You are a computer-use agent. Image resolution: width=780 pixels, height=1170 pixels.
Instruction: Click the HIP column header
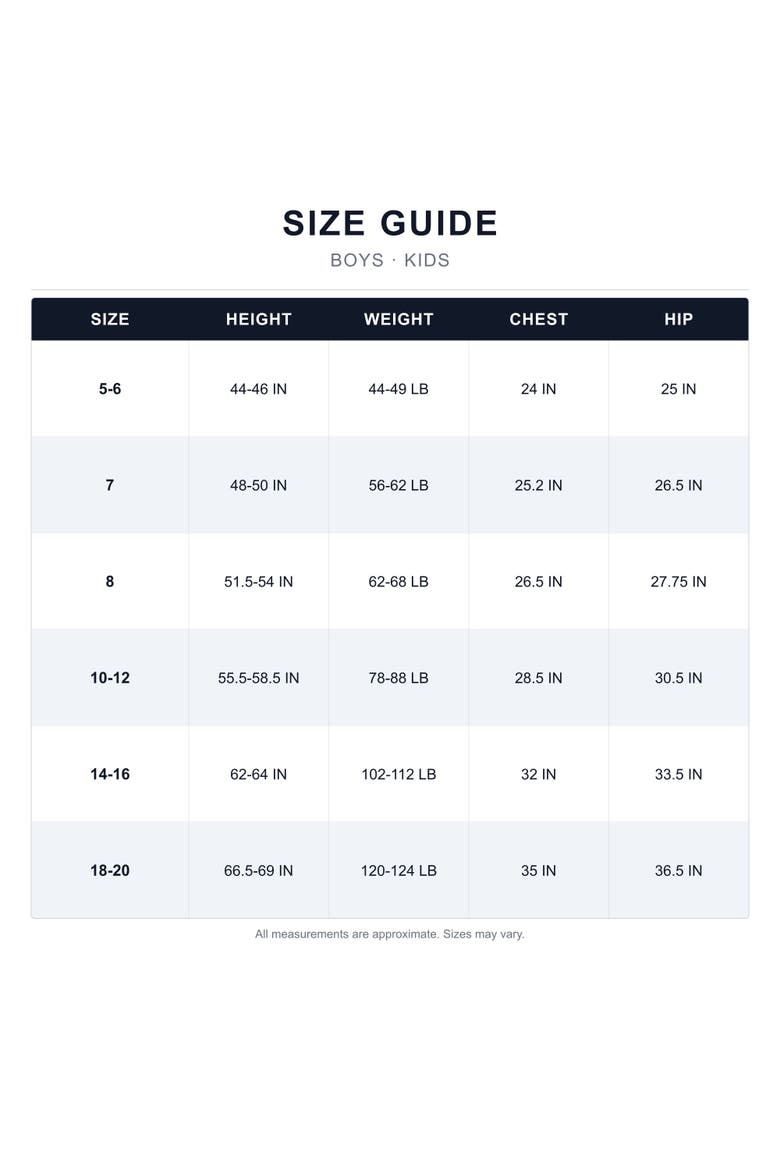678,319
